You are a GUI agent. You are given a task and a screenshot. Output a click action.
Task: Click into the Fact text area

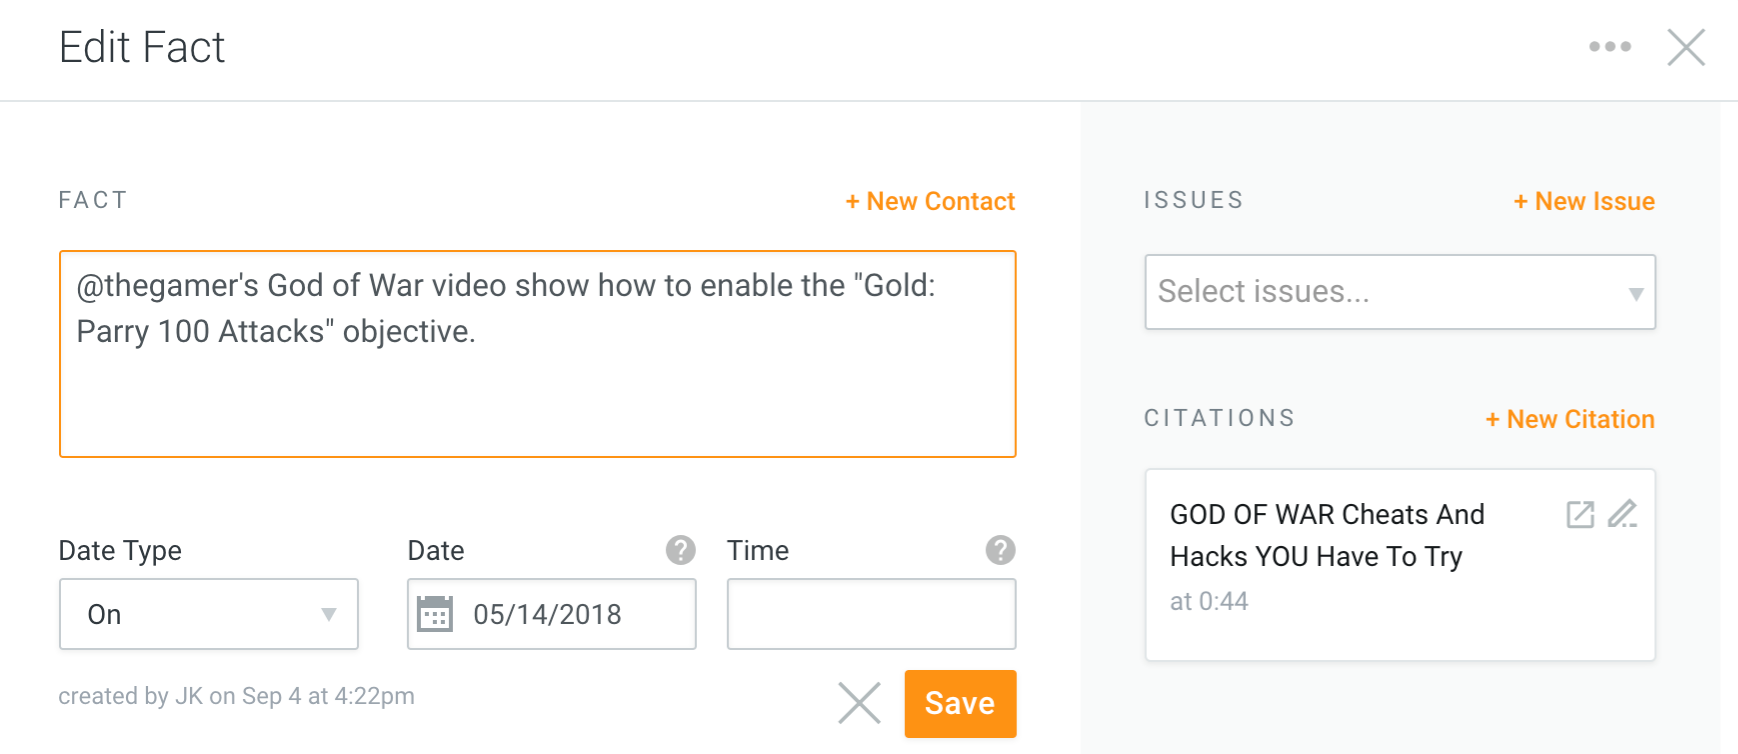pyautogui.click(x=538, y=354)
